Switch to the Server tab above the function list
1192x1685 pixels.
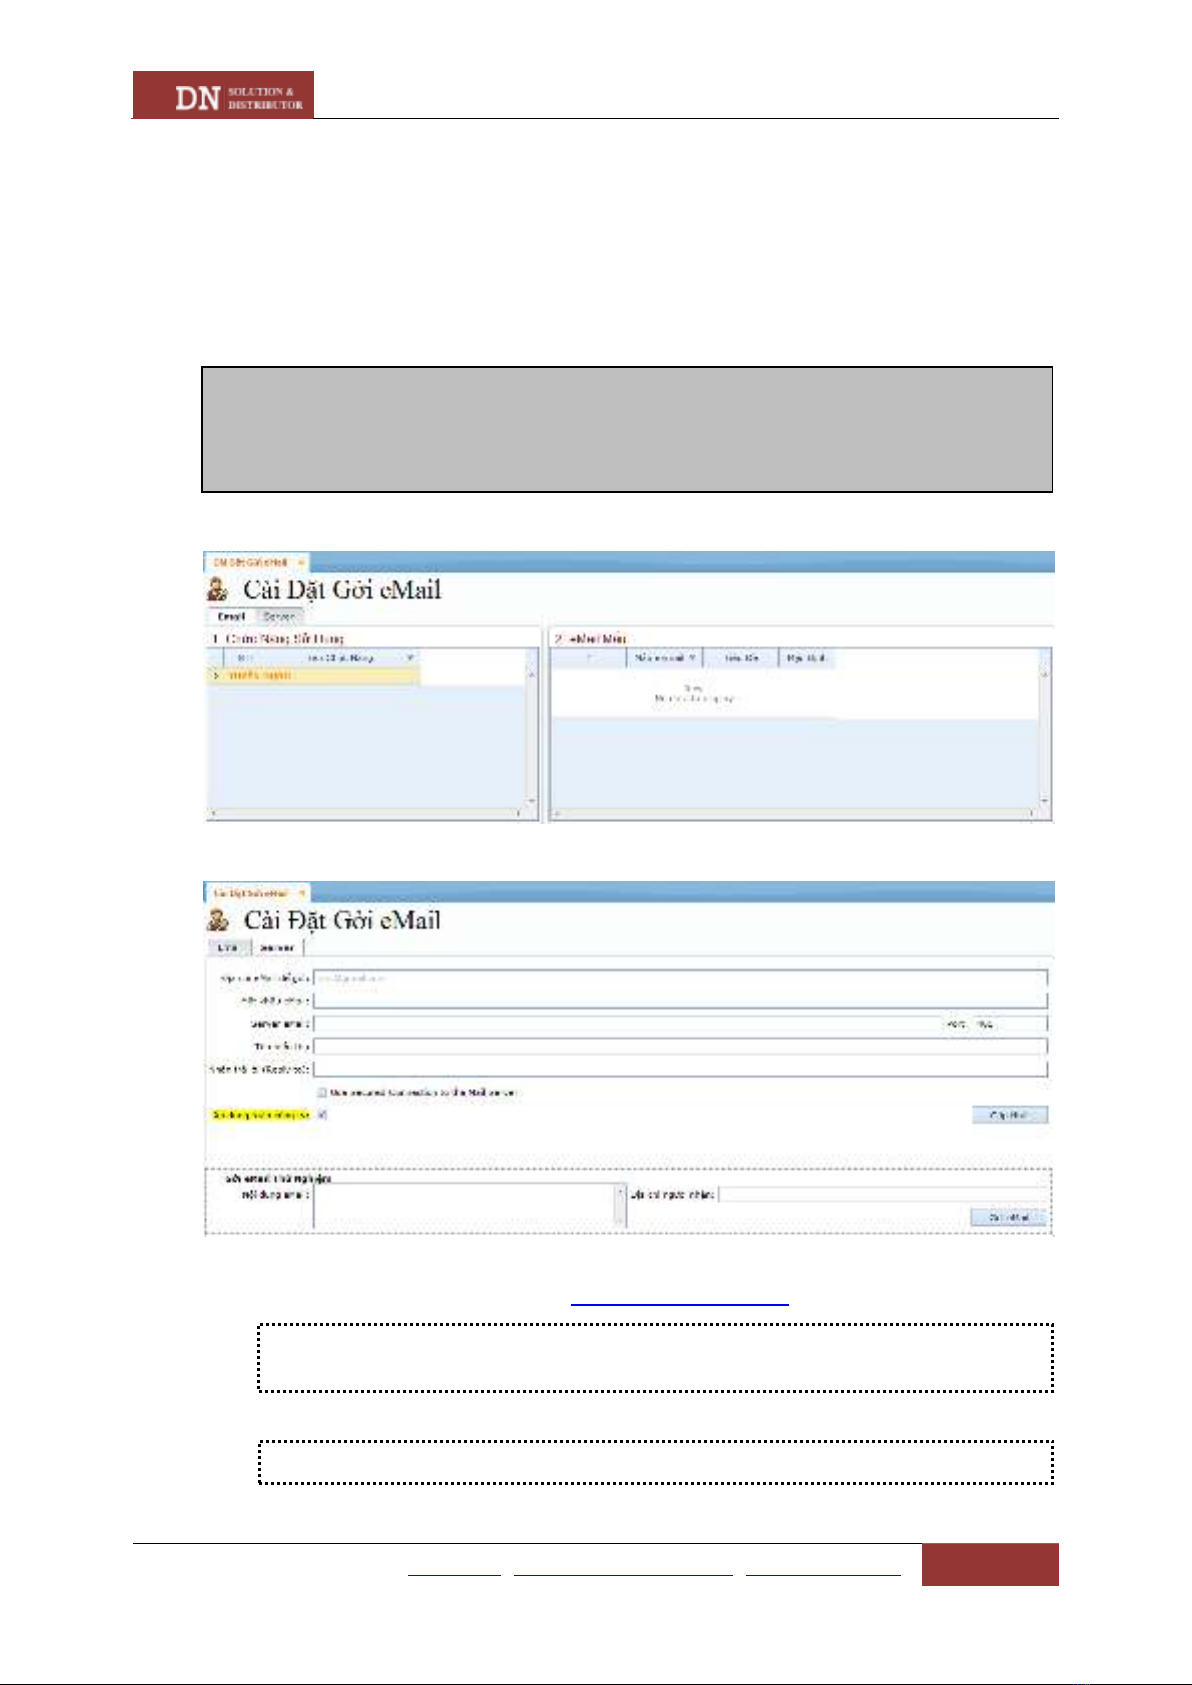click(279, 617)
